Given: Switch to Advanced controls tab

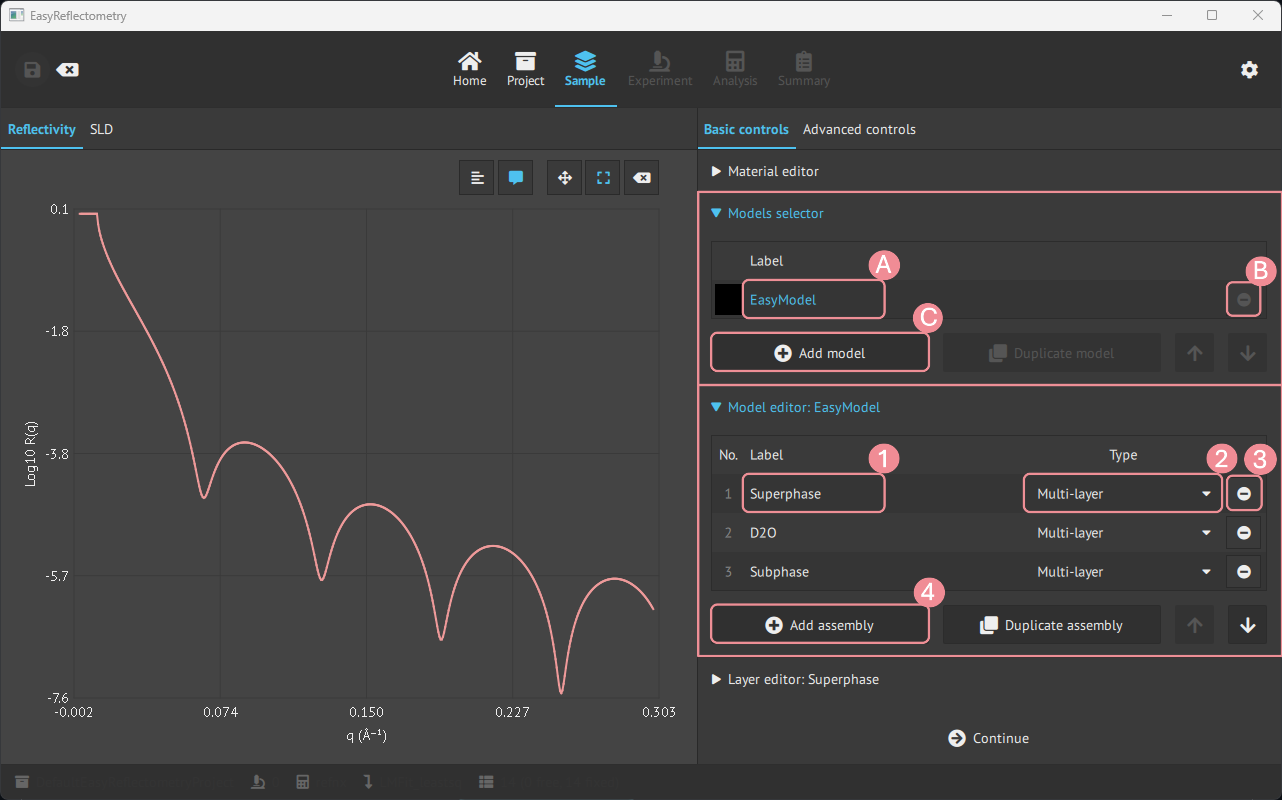Looking at the screenshot, I should pyautogui.click(x=859, y=129).
